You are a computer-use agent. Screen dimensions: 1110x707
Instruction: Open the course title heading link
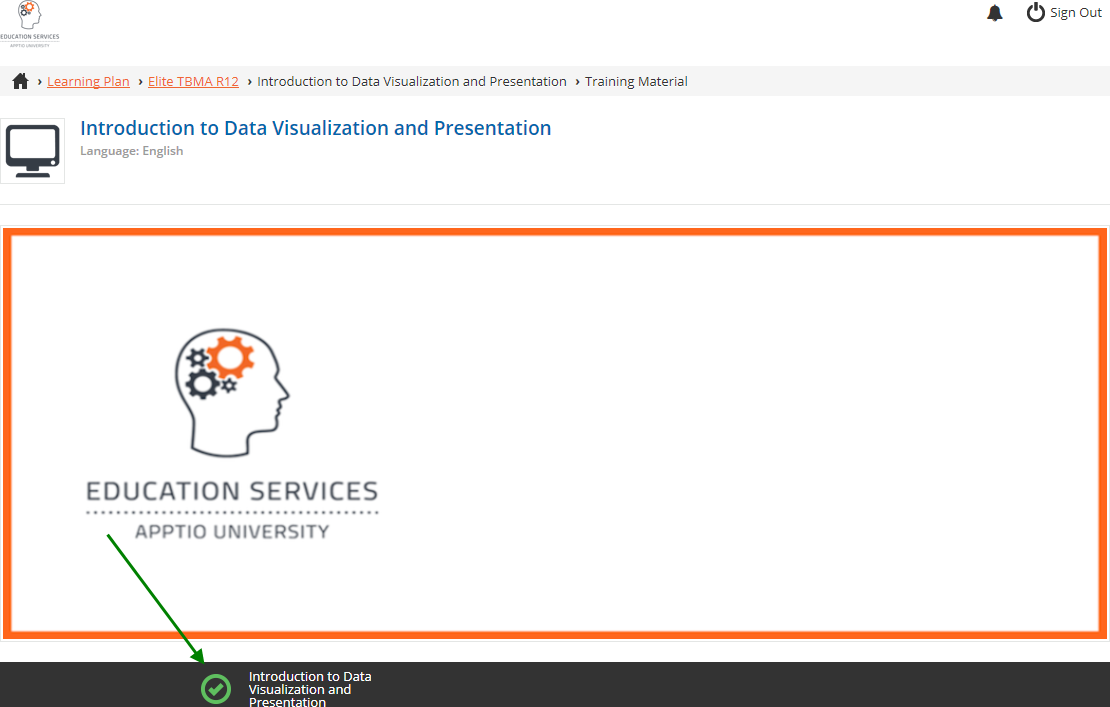[316, 128]
